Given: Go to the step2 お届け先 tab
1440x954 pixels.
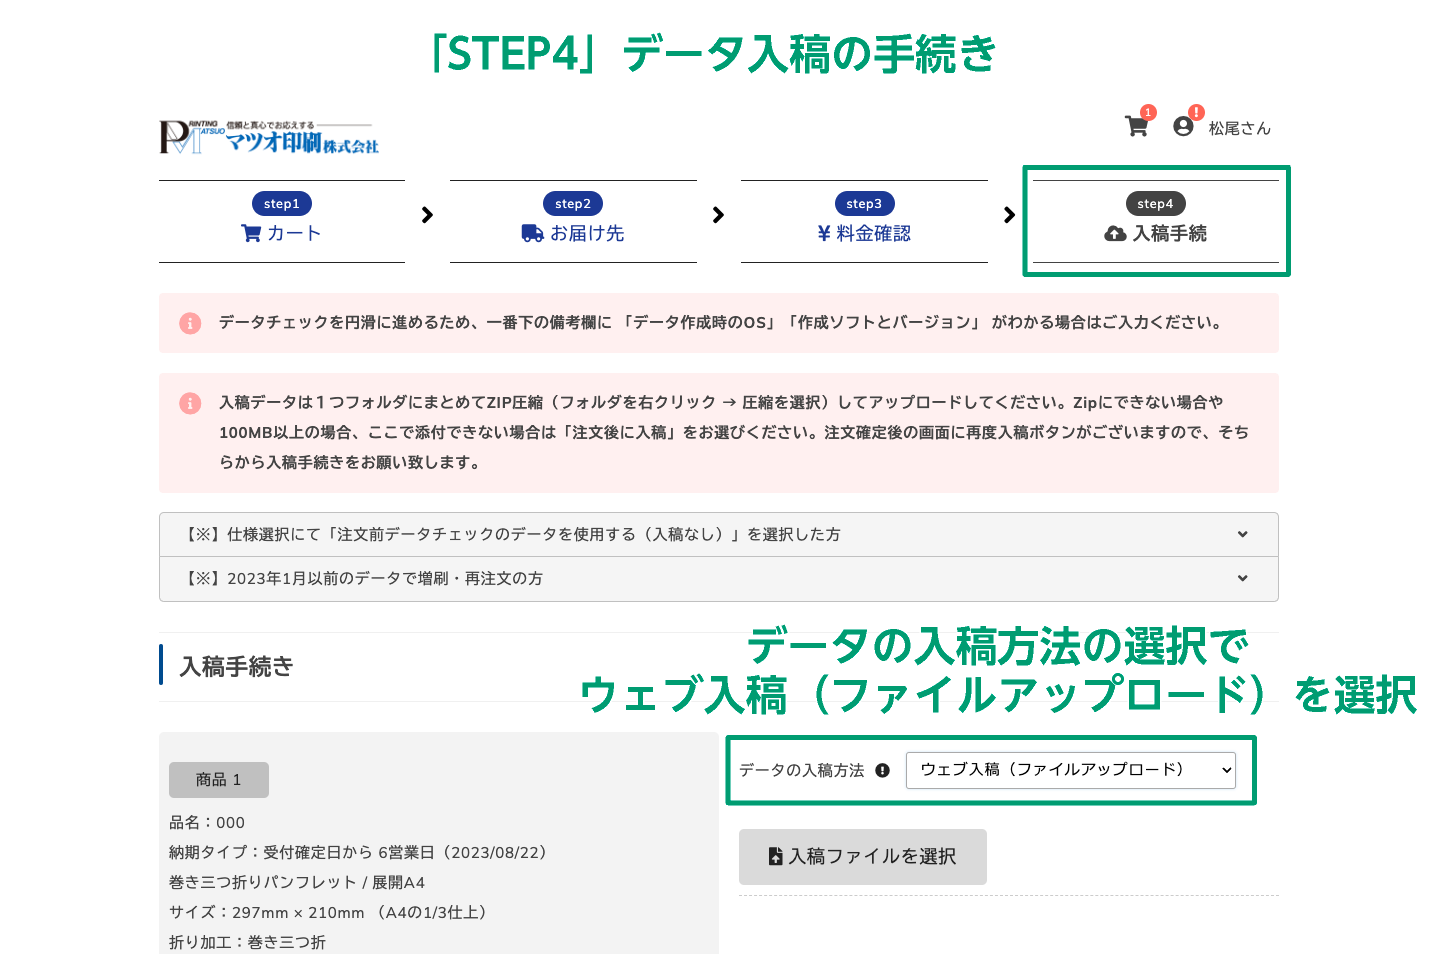Looking at the screenshot, I should (x=573, y=221).
